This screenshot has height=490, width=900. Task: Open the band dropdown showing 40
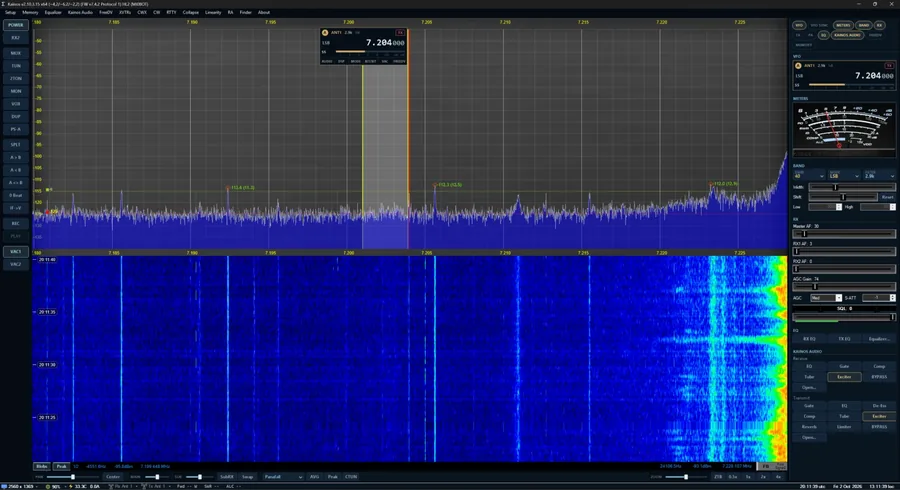click(809, 176)
